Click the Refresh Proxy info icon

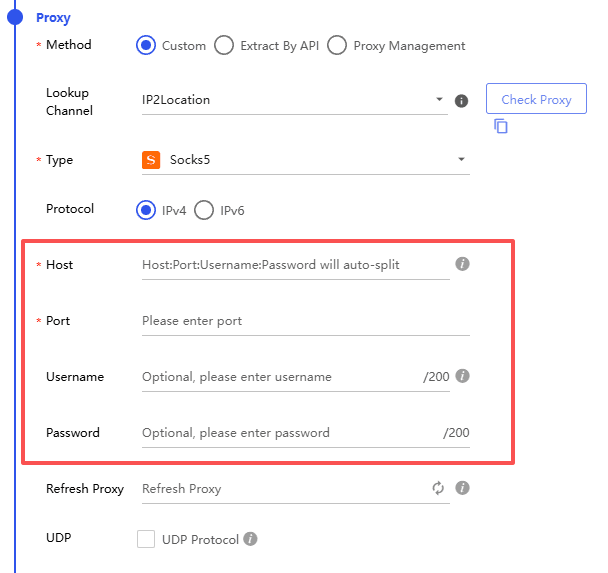pos(462,489)
